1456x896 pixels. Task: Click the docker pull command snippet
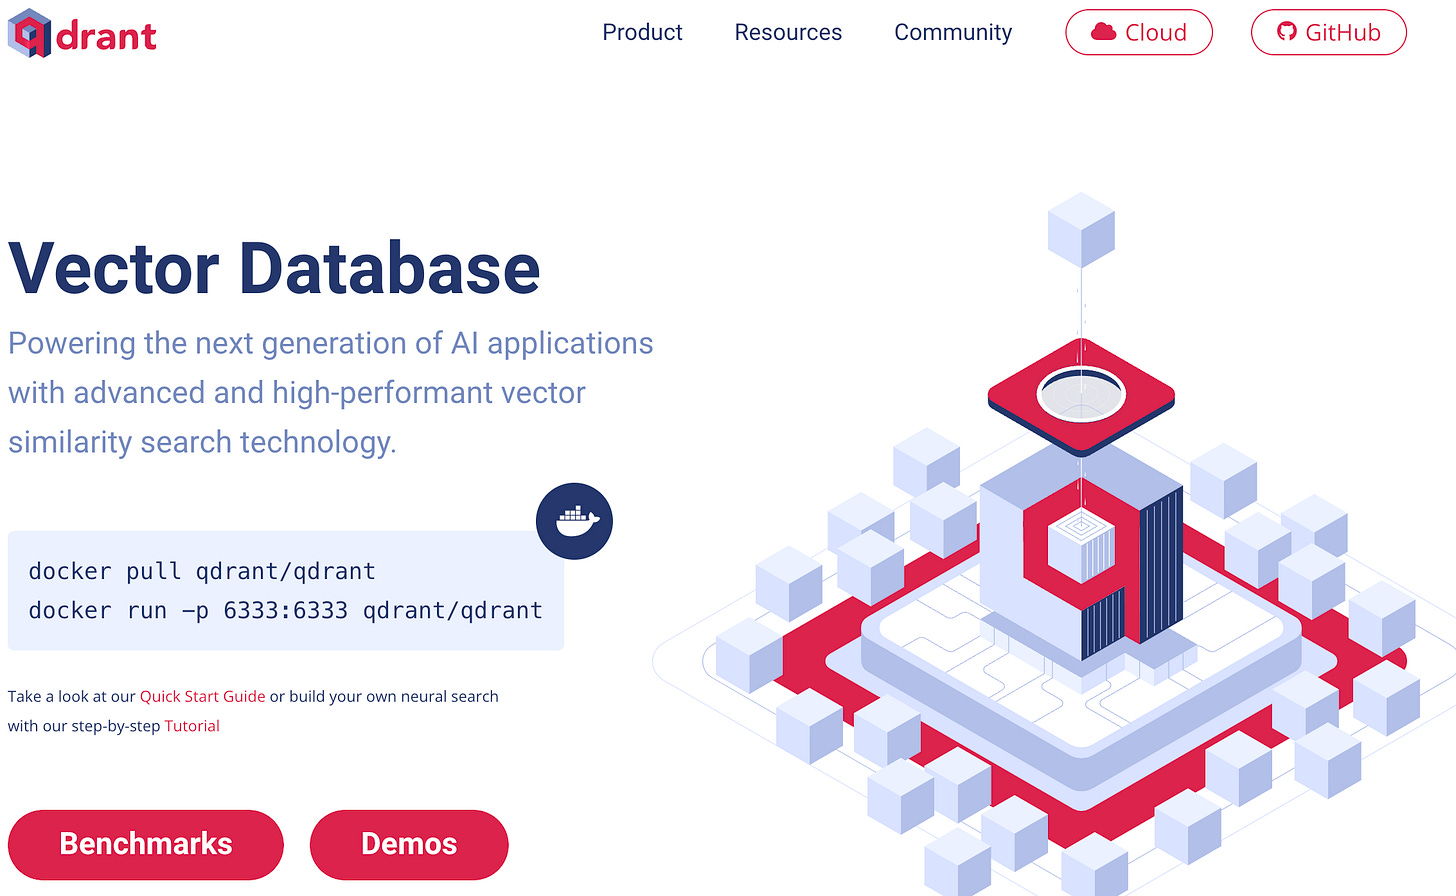pyautogui.click(x=200, y=570)
